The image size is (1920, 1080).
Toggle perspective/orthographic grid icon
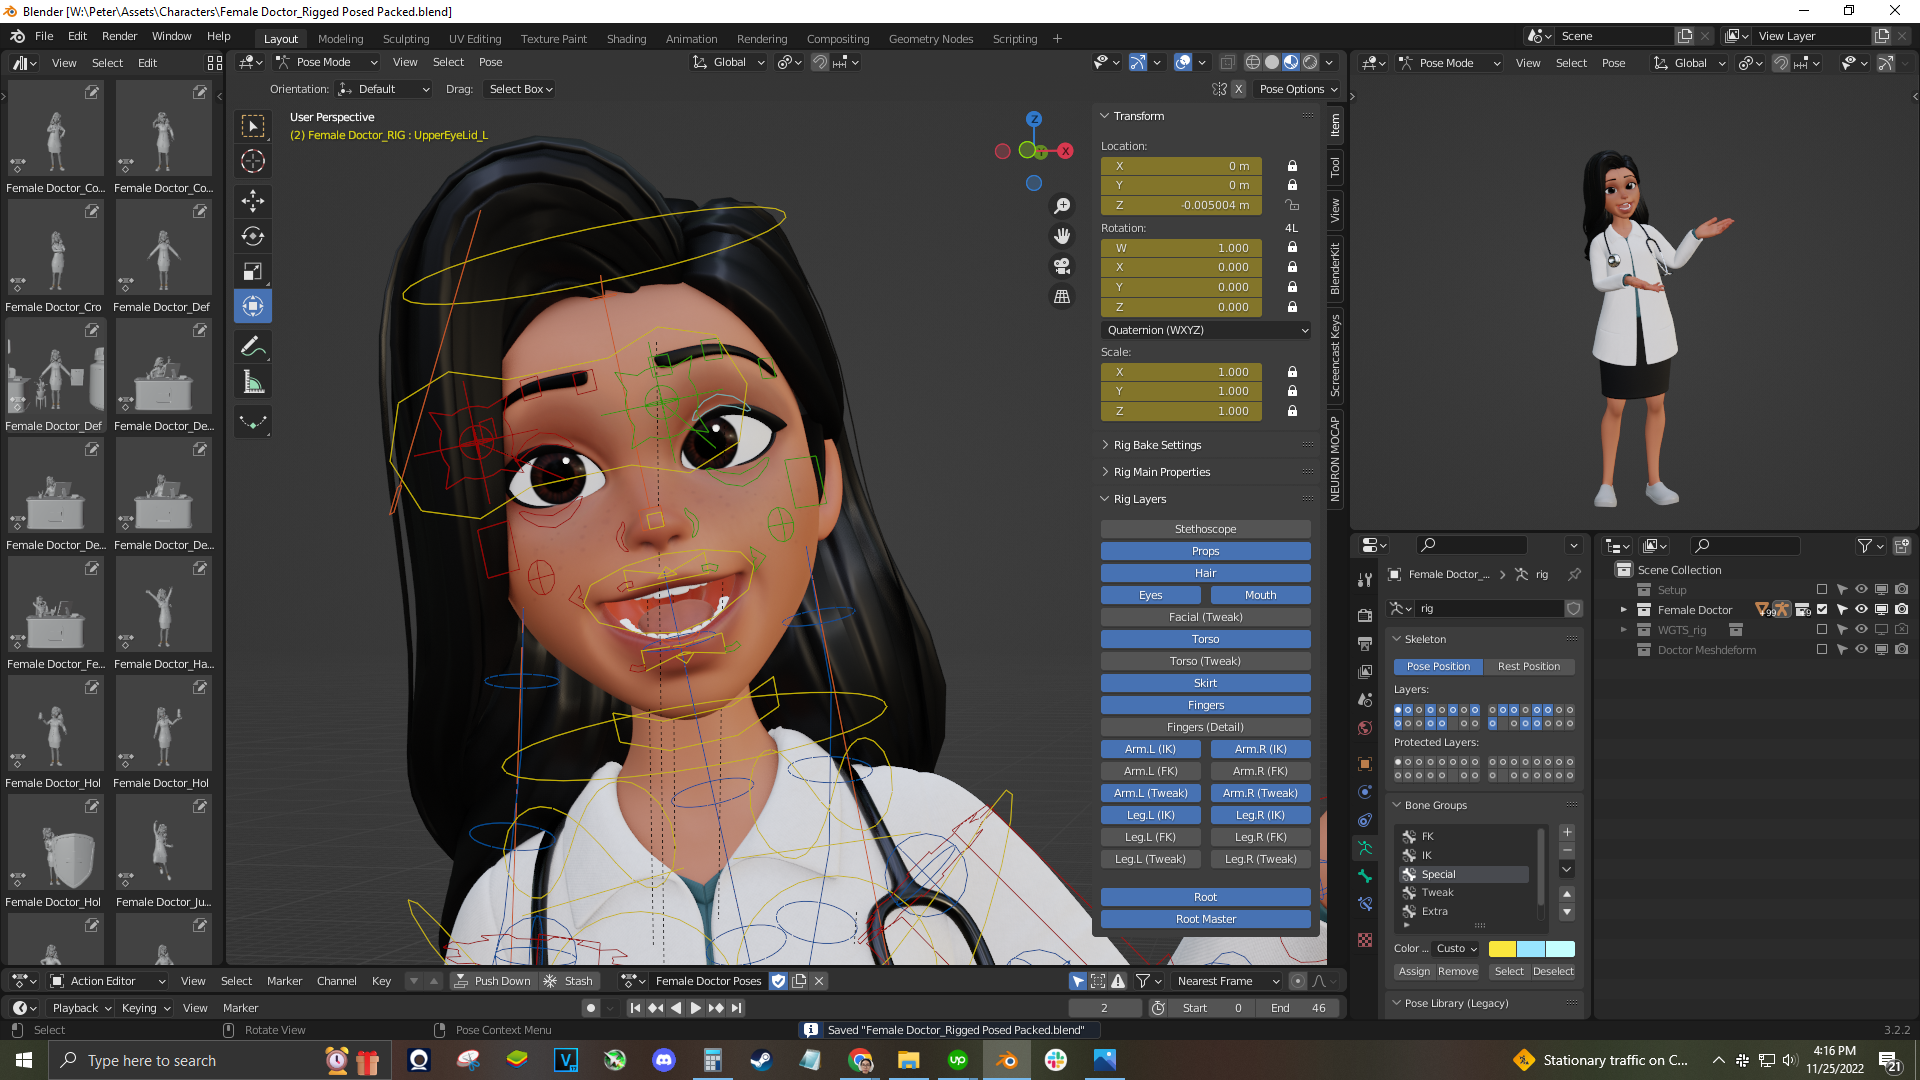tap(1062, 297)
